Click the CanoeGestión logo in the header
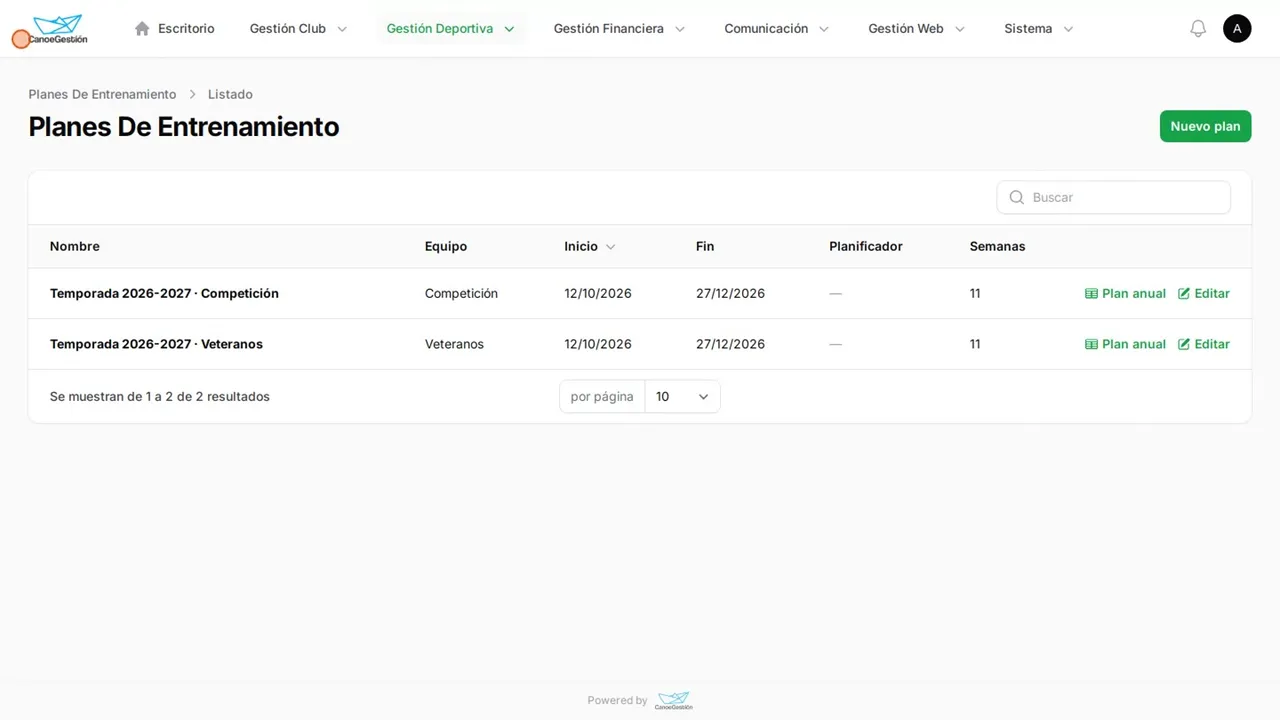This screenshot has width=1280, height=720. click(x=59, y=29)
